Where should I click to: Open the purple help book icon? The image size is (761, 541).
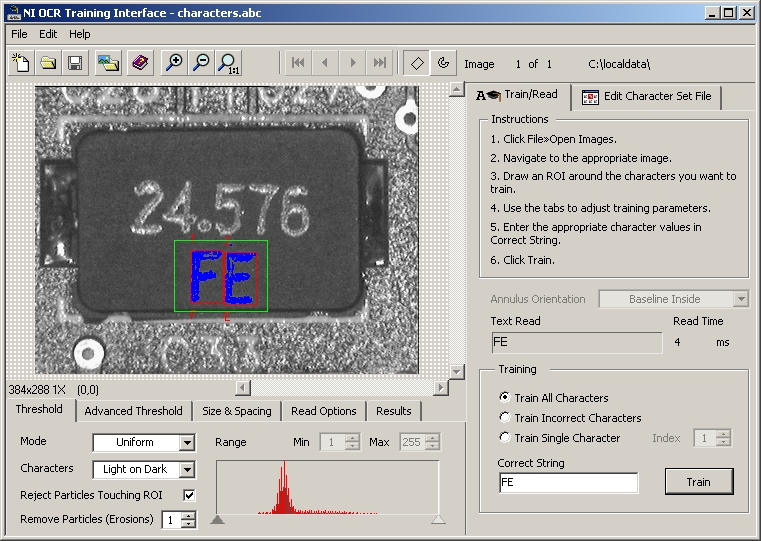tap(140, 63)
